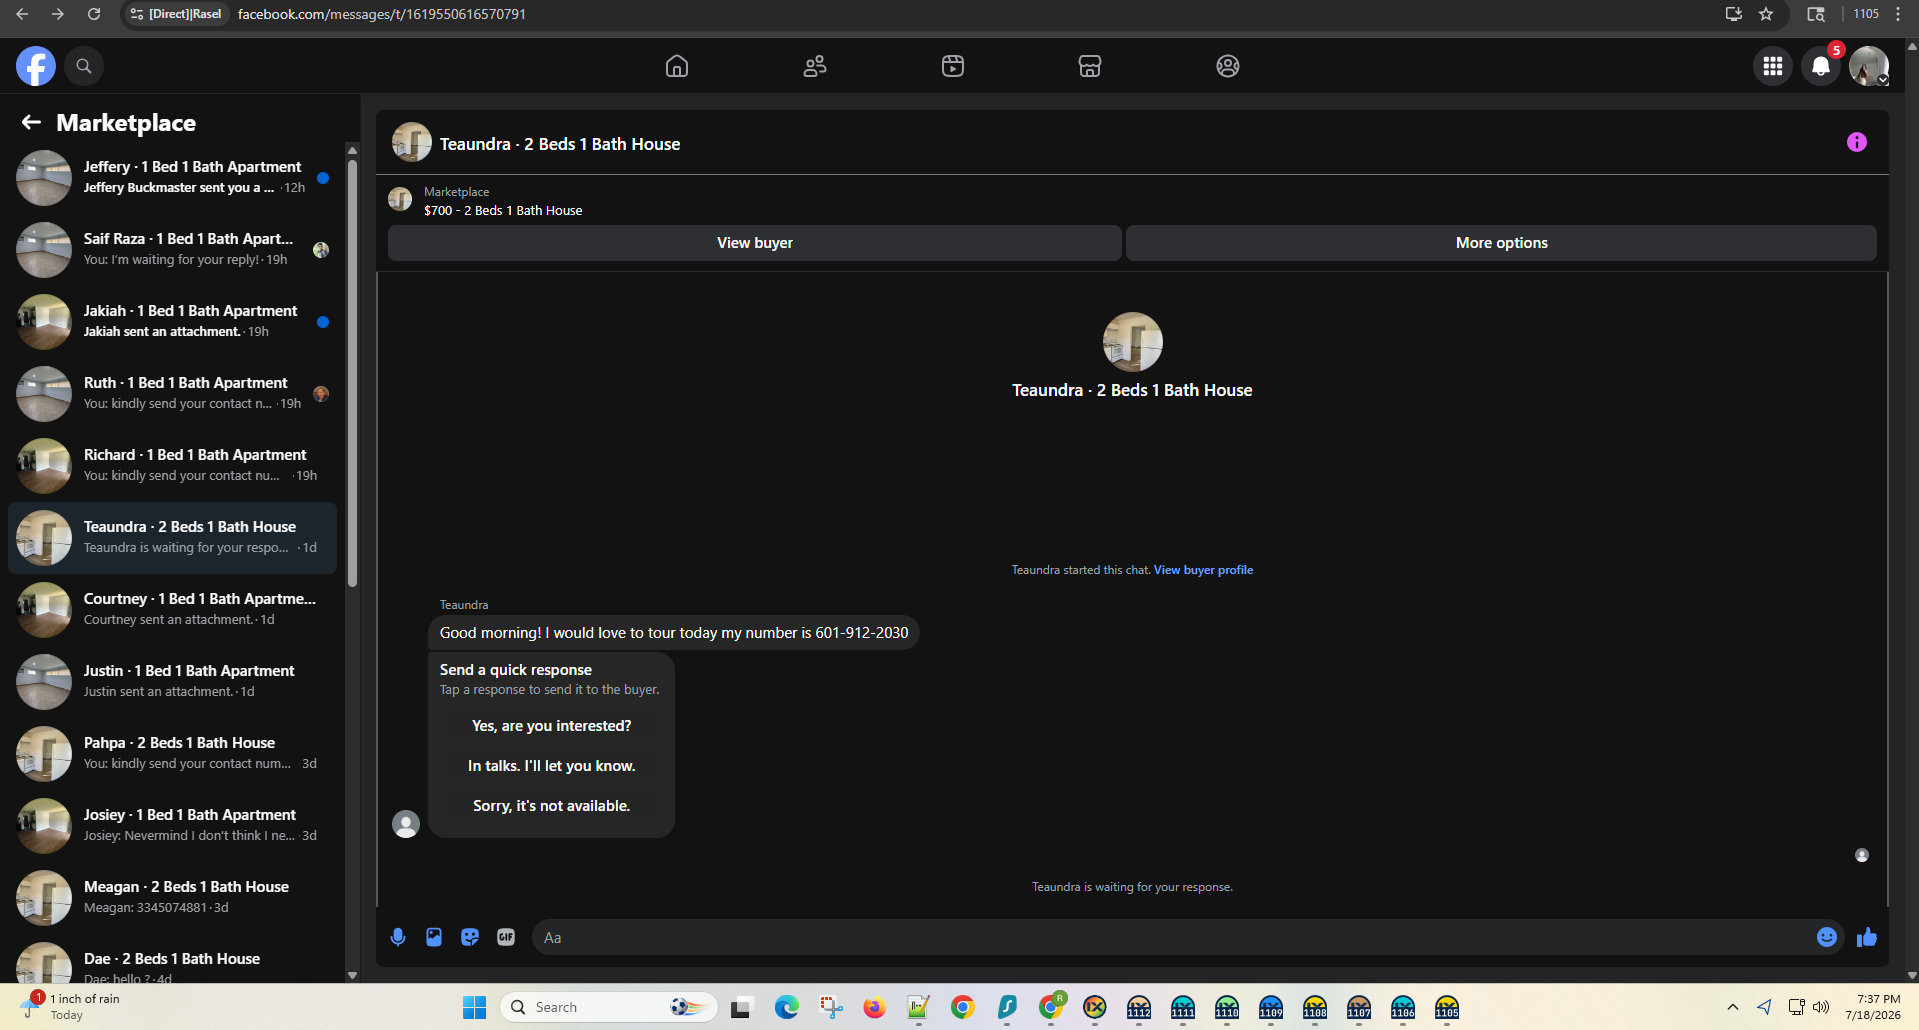Send quick response 'In talks. I'll let you know.'

tap(552, 766)
